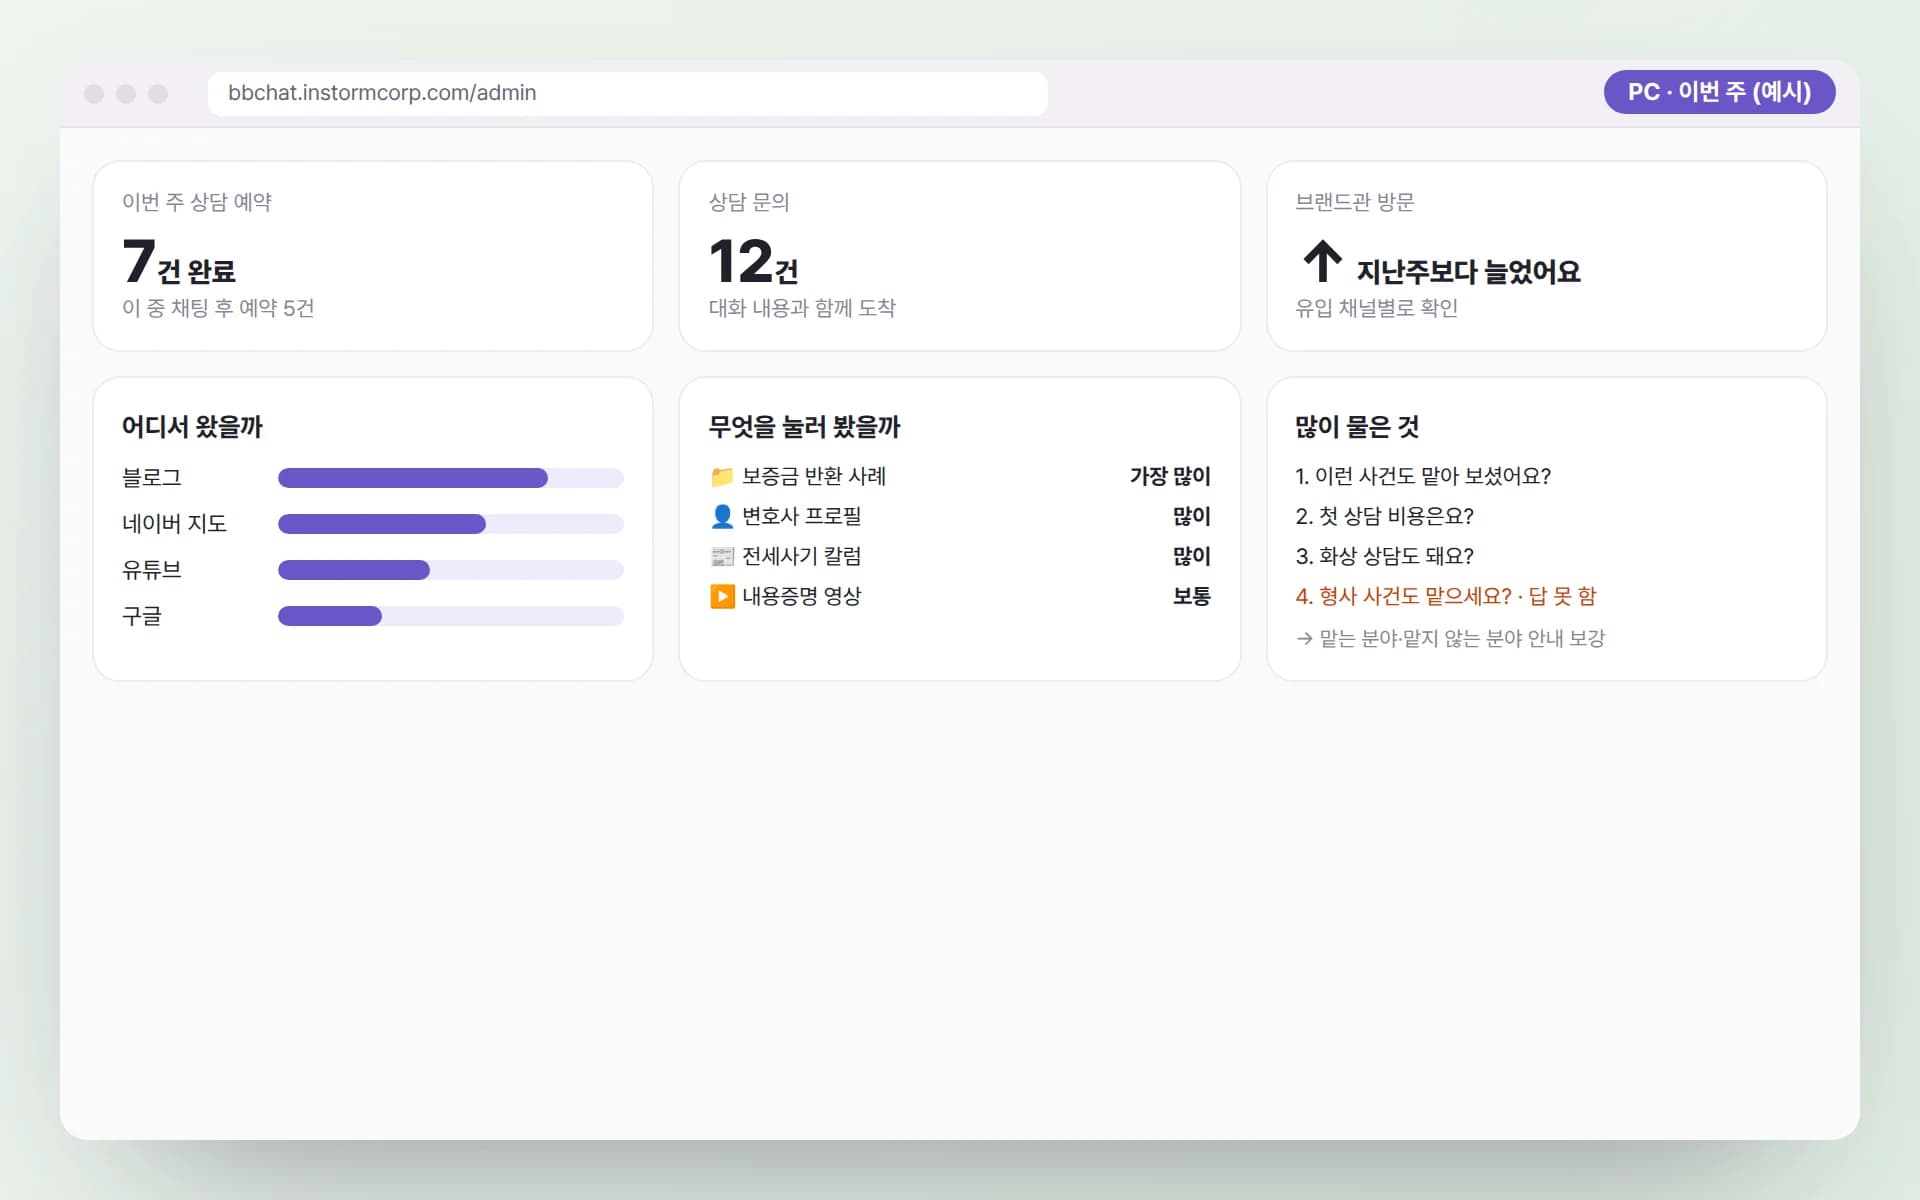Viewport: 1920px width, 1200px height.
Task: Click the 많이 물은 것 heading
Action: (1357, 427)
